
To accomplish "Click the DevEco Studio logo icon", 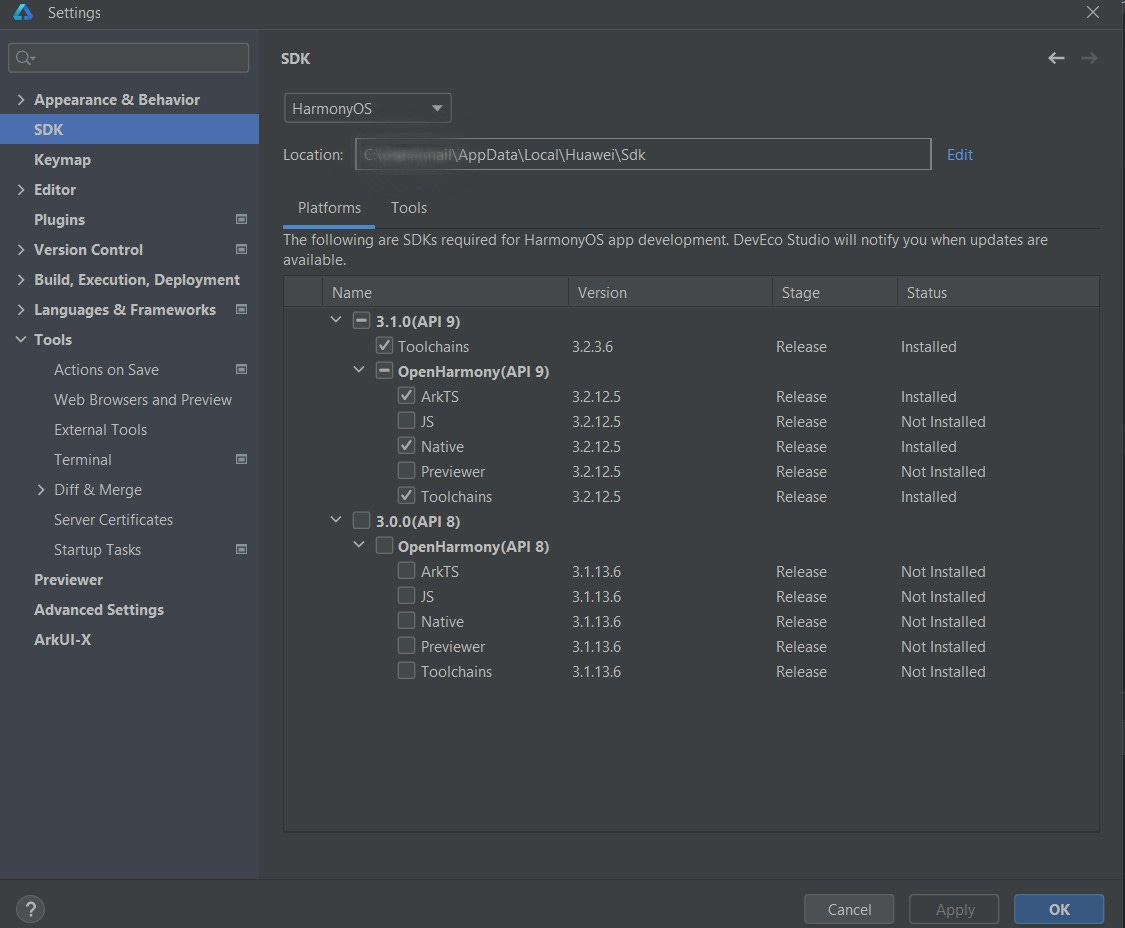I will 23,12.
